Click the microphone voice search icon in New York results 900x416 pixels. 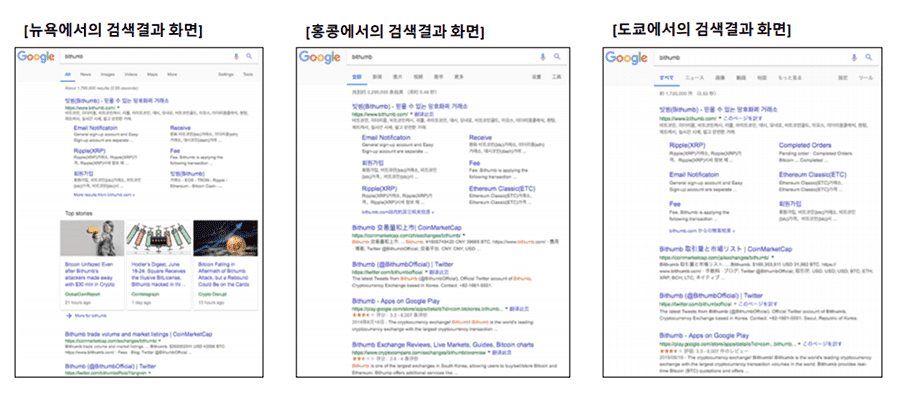pos(236,56)
